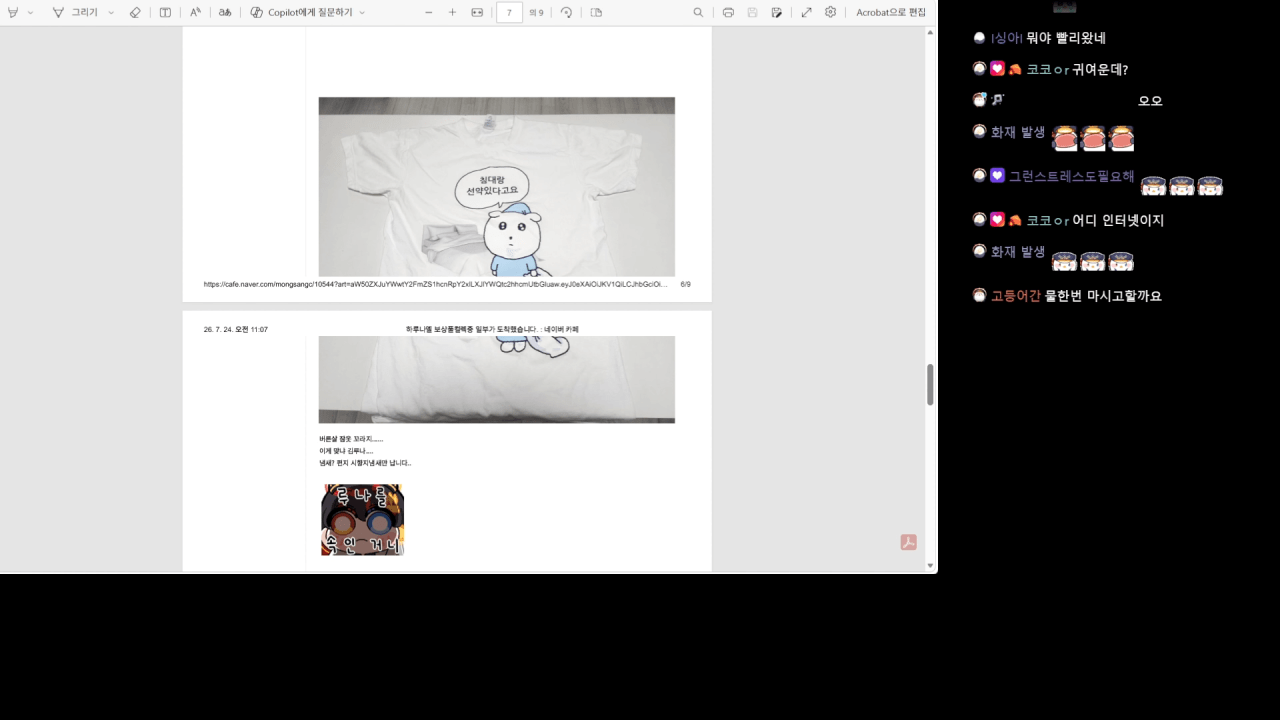Viewport: 1280px width, 720px height.
Task: Zoom out with the minus button
Action: pyautogui.click(x=429, y=12)
